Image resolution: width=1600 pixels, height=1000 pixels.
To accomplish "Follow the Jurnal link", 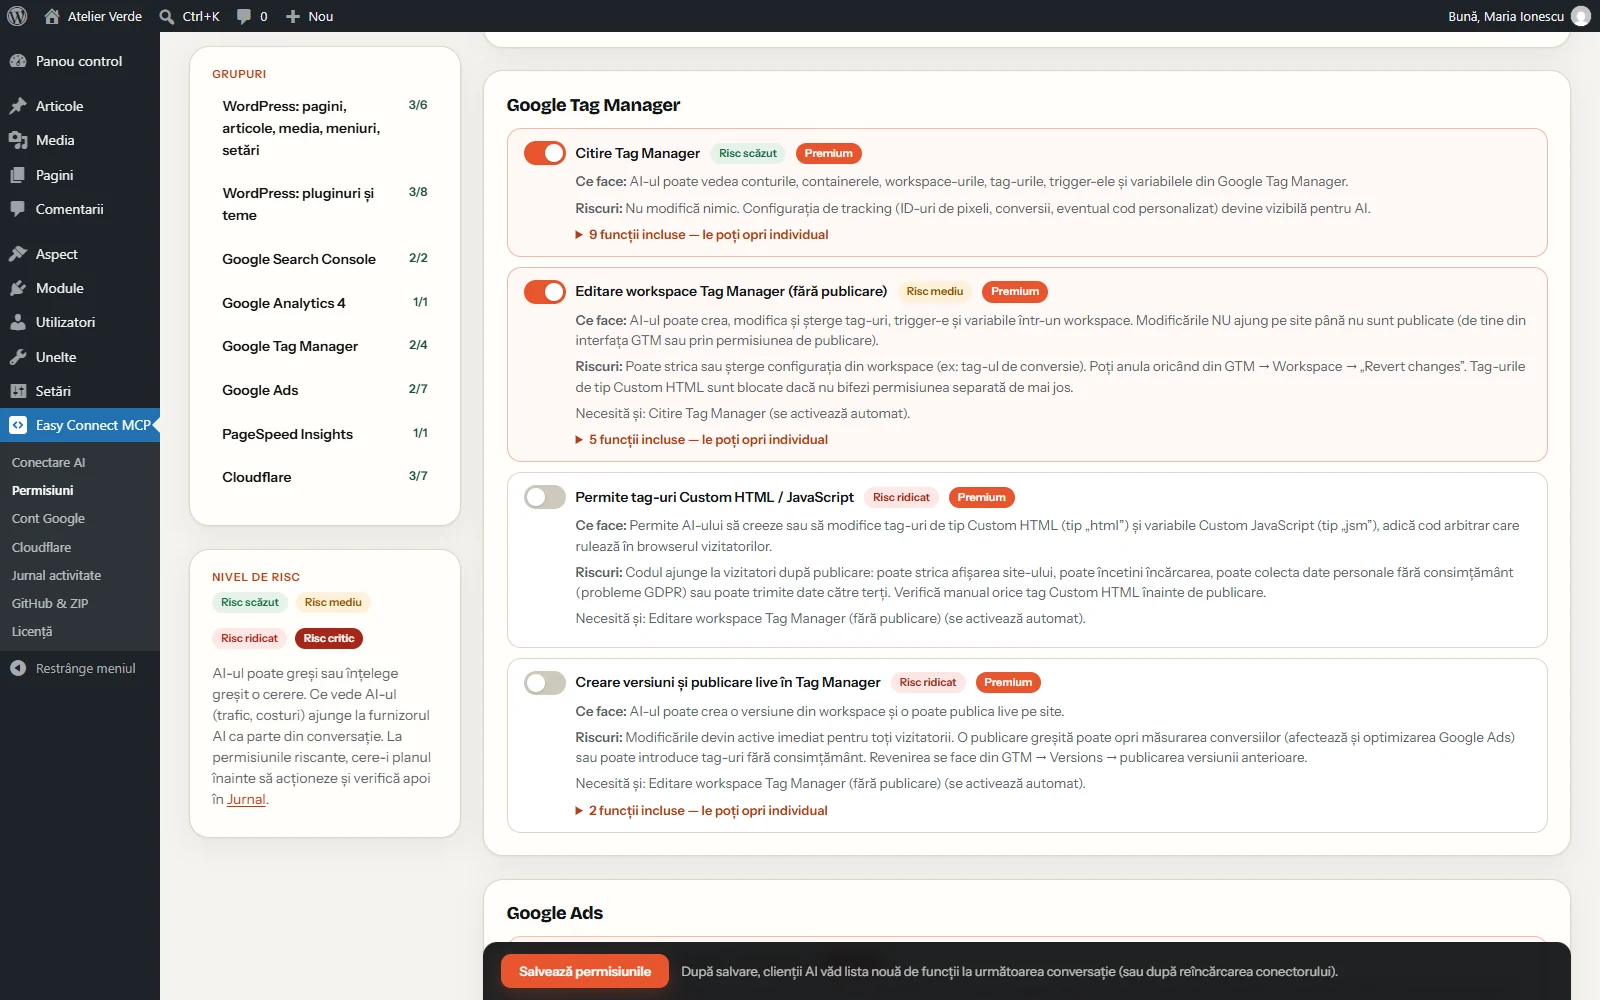I will point(246,799).
